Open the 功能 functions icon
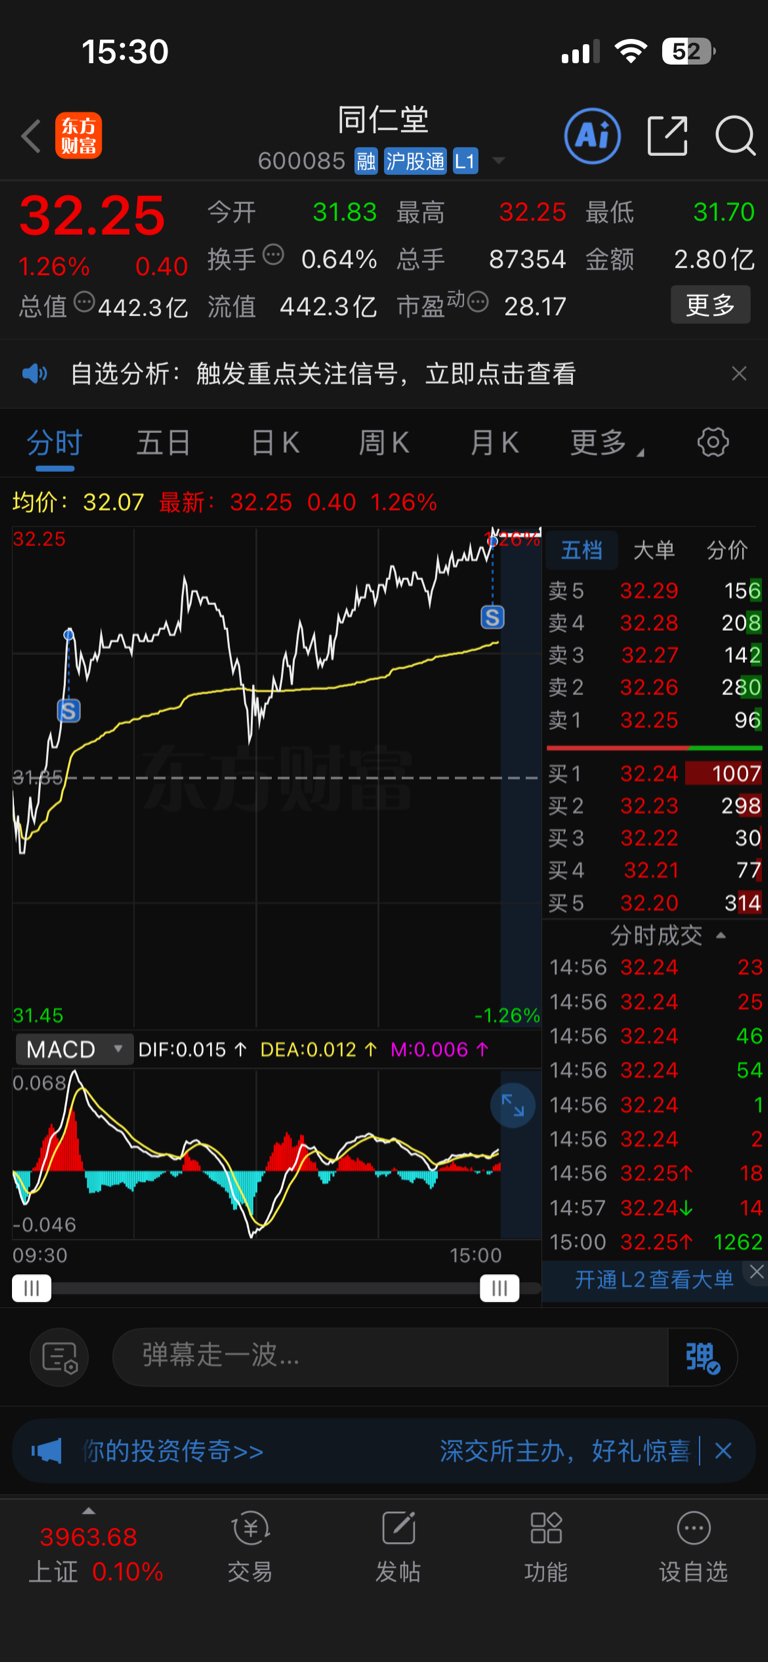The width and height of the screenshot is (768, 1663). 546,1546
